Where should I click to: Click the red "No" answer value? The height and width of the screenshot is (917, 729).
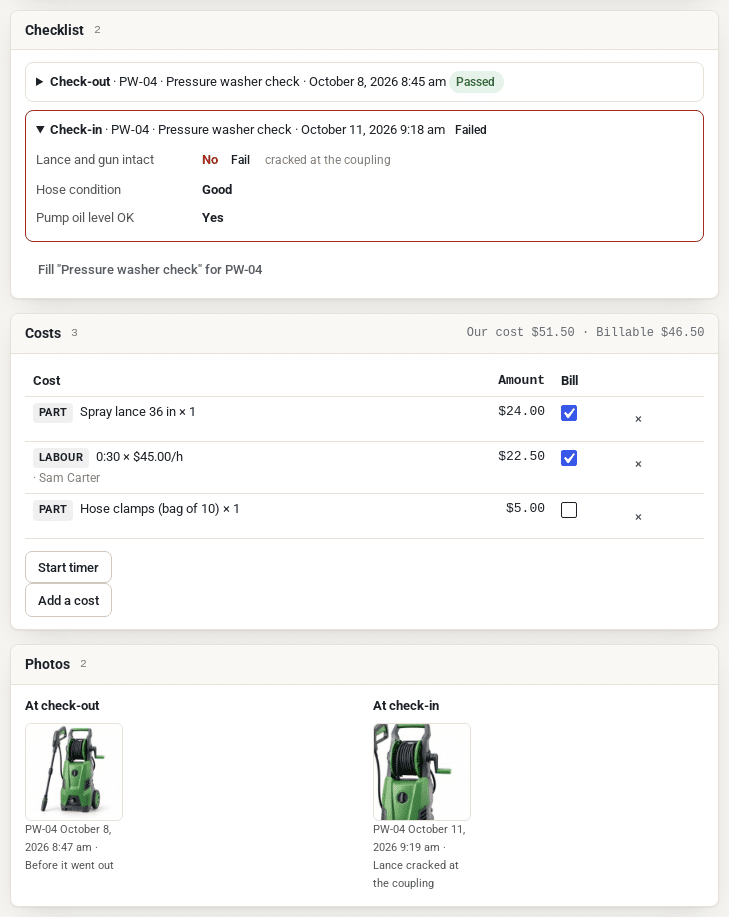click(x=210, y=160)
